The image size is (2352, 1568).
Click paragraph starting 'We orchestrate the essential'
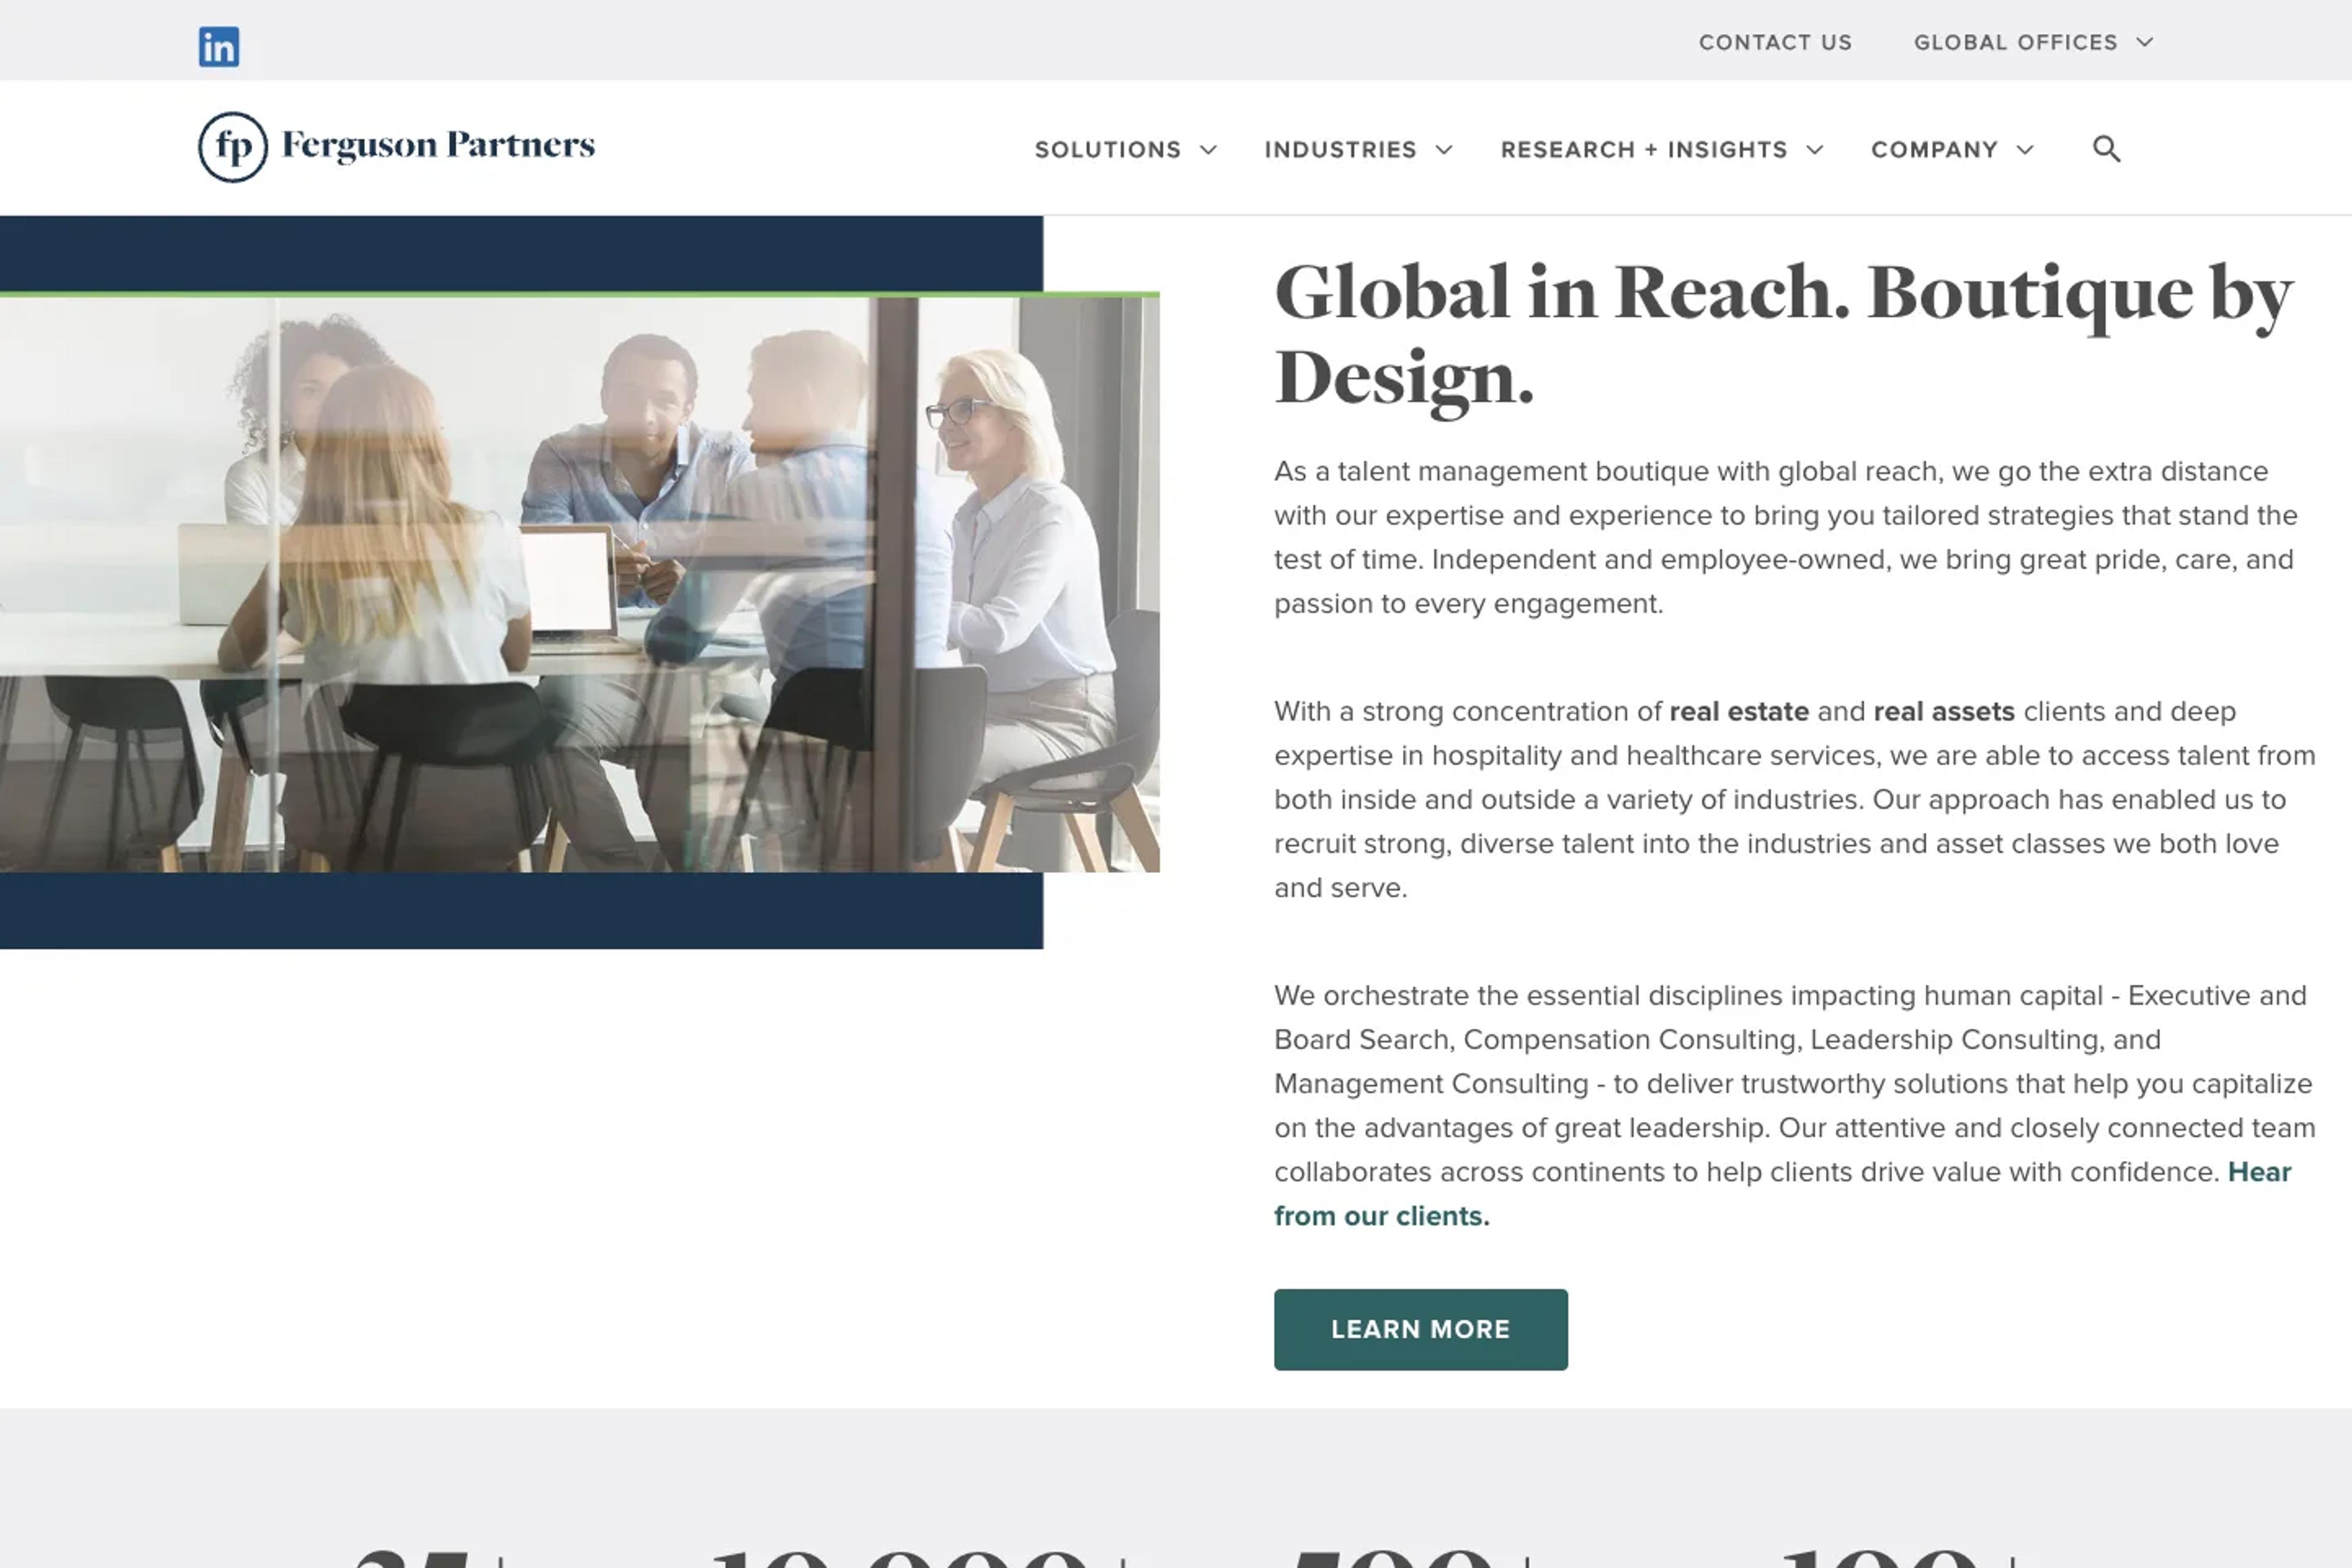click(x=1794, y=1105)
